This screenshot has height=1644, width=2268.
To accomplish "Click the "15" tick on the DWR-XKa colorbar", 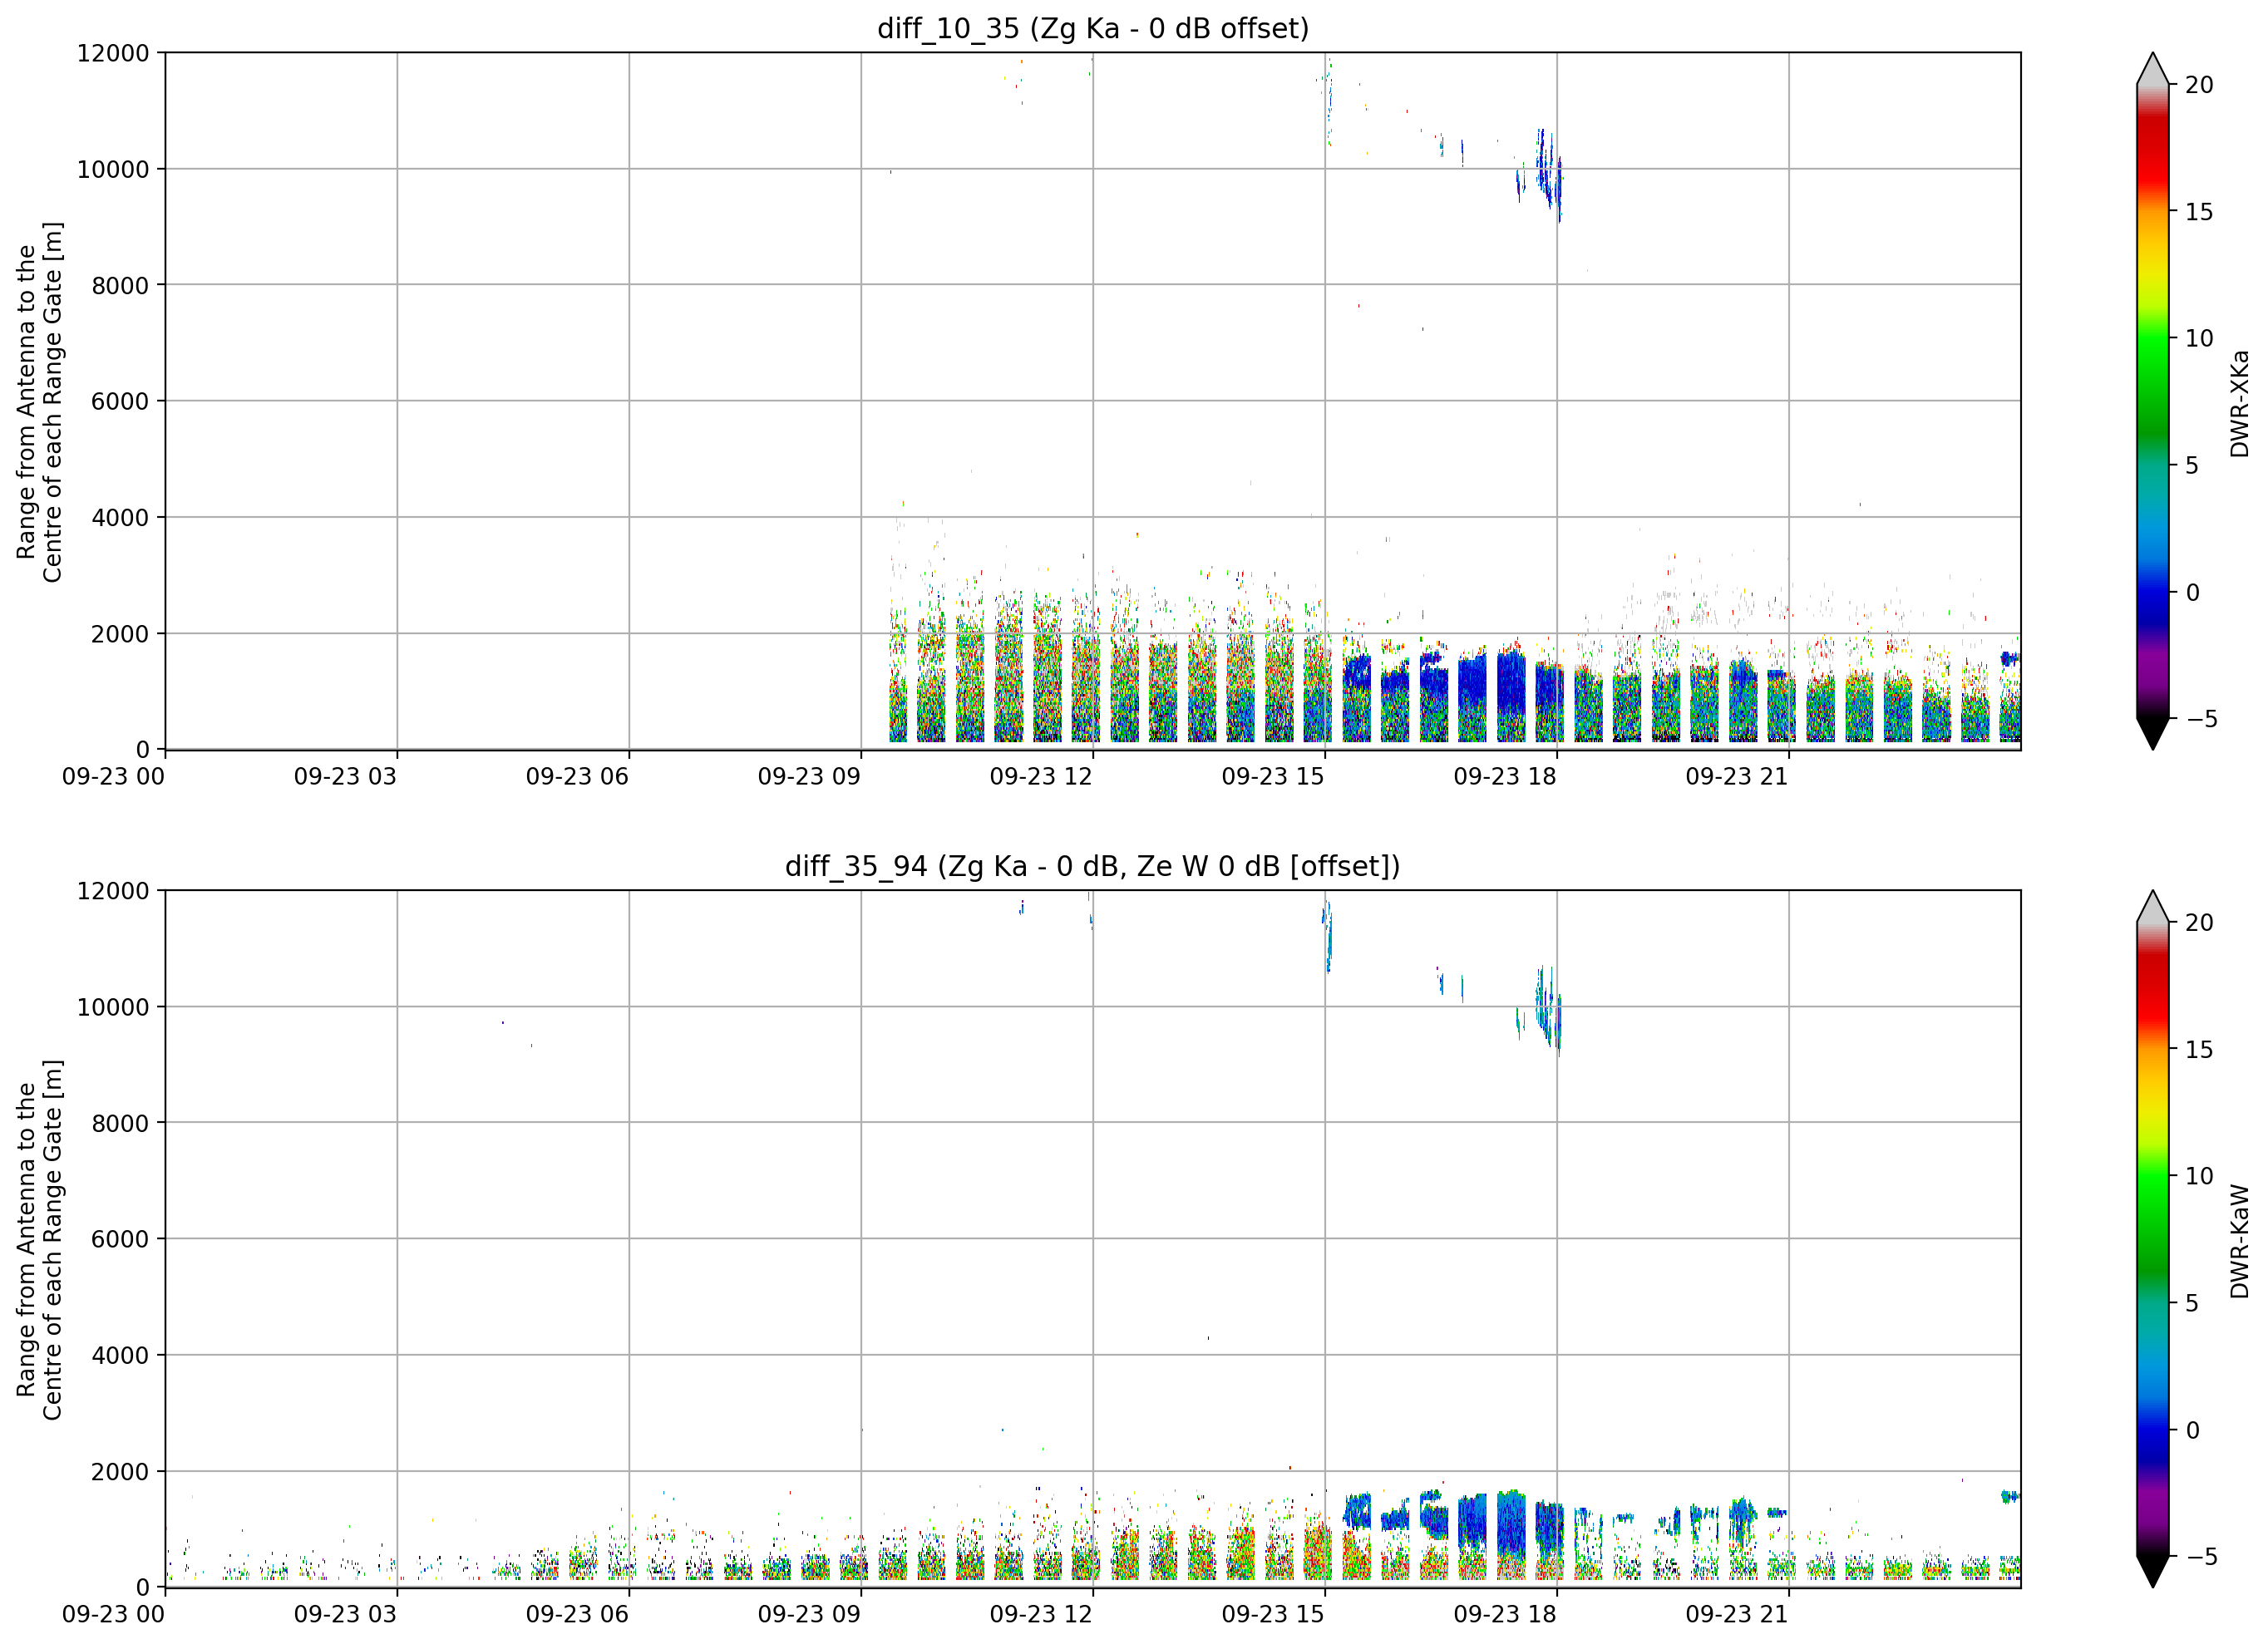I will (2200, 212).
